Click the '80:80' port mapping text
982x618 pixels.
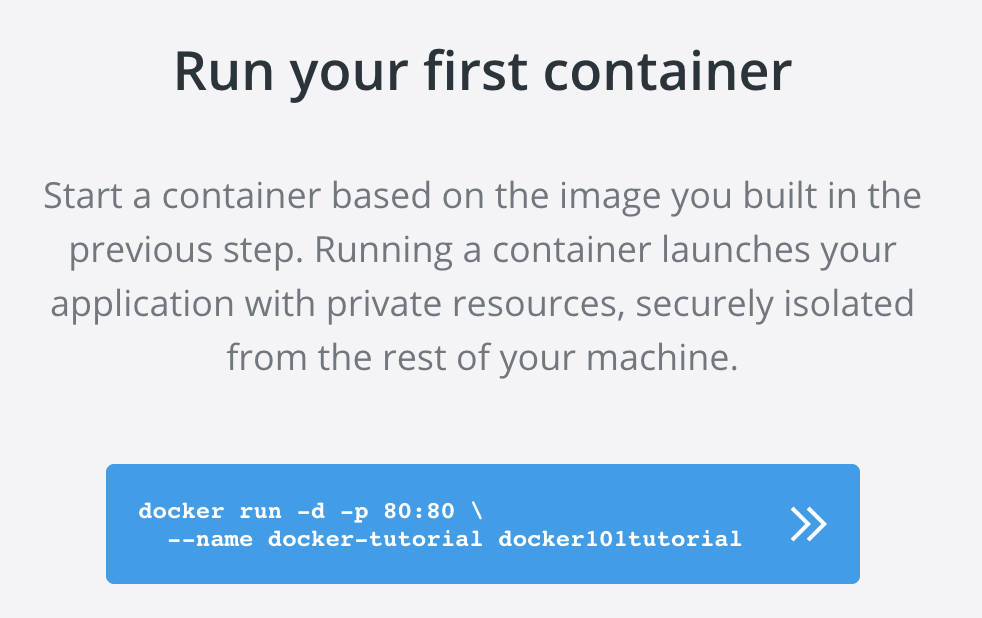tap(419, 511)
